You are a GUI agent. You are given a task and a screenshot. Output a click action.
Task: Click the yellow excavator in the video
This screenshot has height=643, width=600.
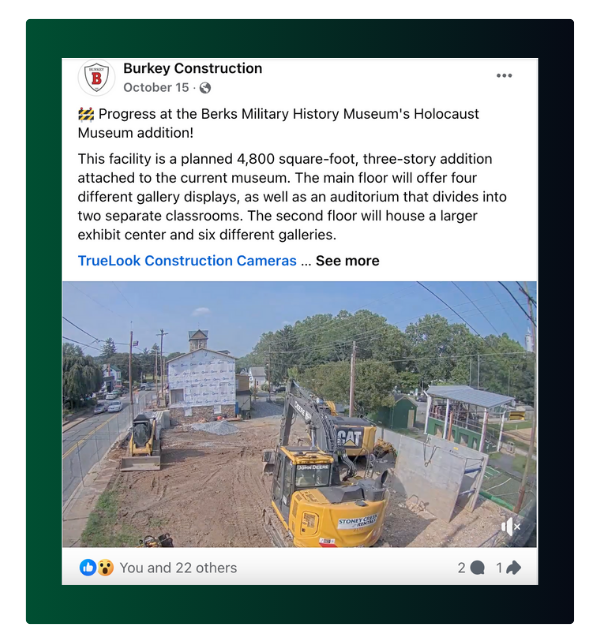tap(324, 474)
